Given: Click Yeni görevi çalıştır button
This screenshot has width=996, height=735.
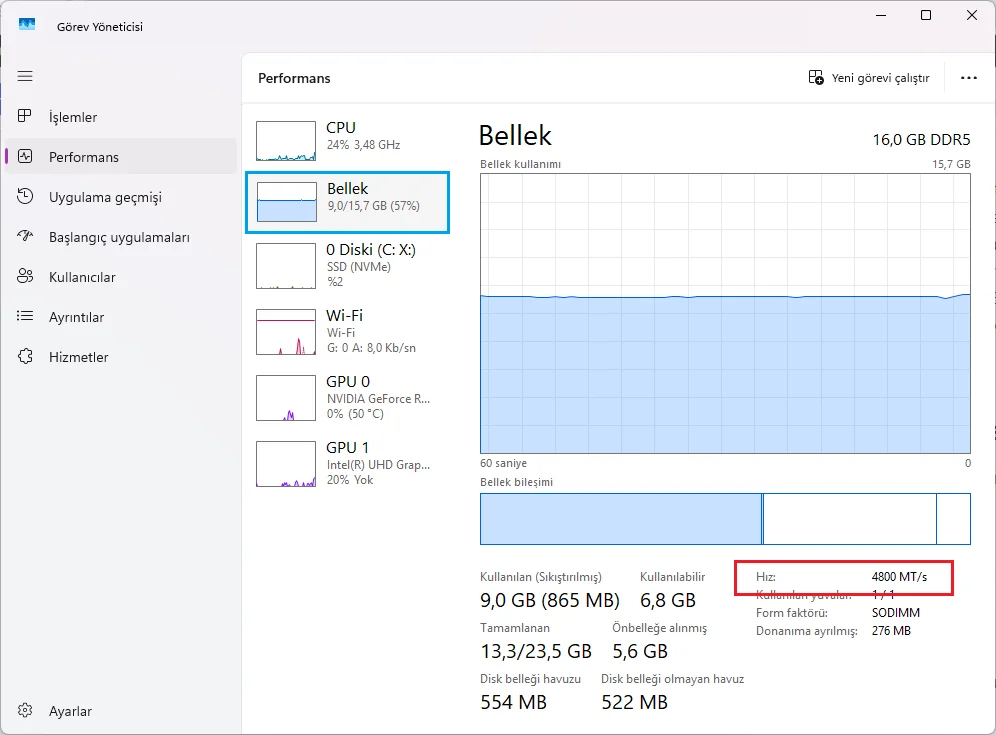Looking at the screenshot, I should (x=868, y=78).
